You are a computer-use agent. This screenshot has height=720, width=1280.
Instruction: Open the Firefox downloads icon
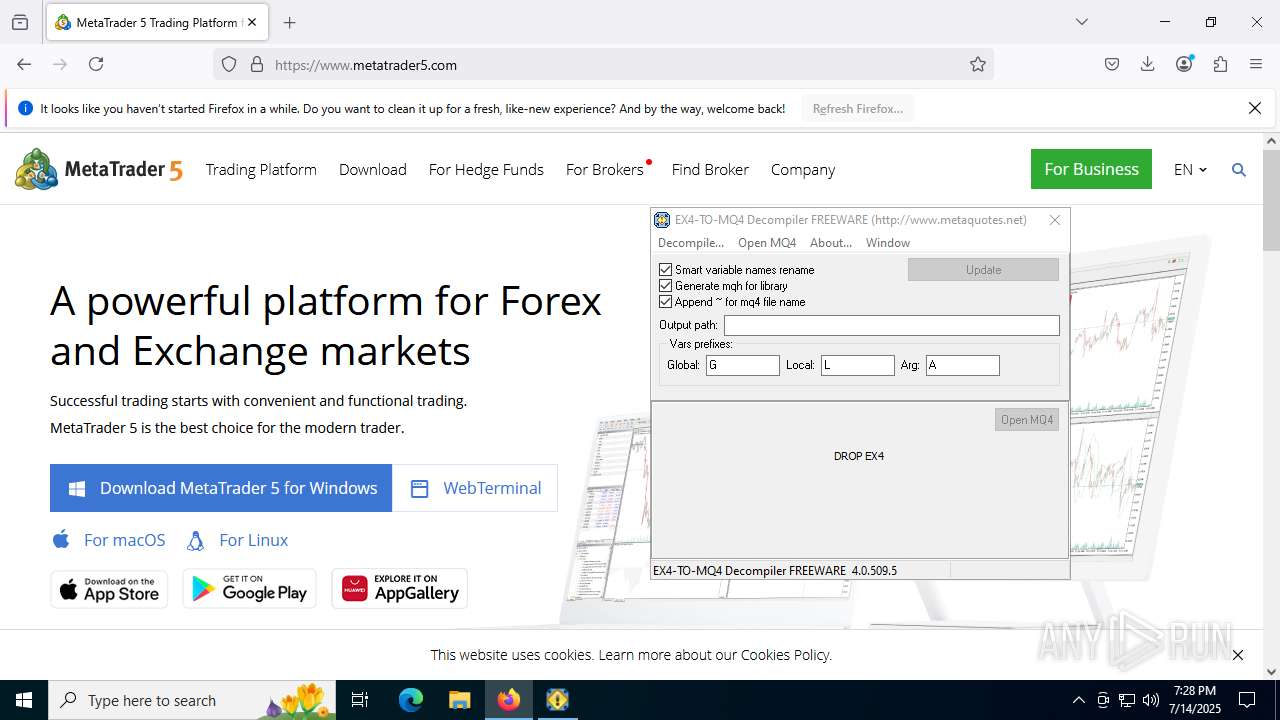[1148, 64]
